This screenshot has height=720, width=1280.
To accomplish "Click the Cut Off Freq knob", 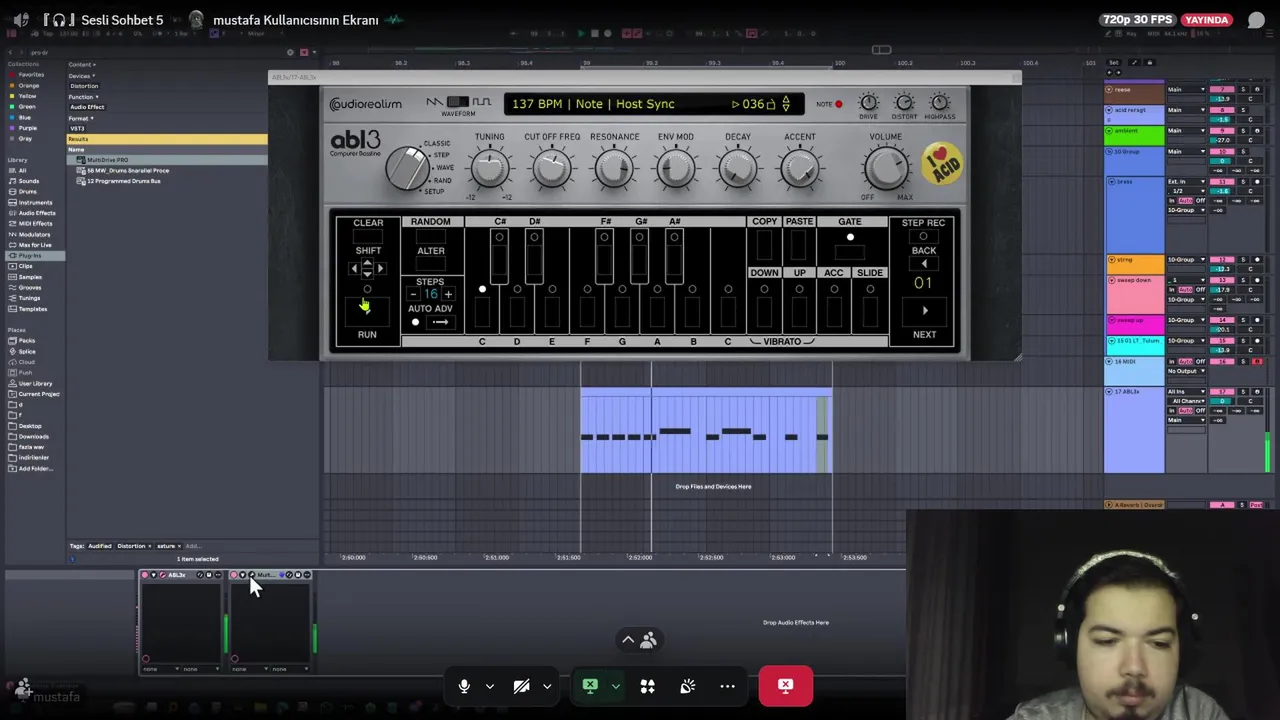I will point(552,169).
